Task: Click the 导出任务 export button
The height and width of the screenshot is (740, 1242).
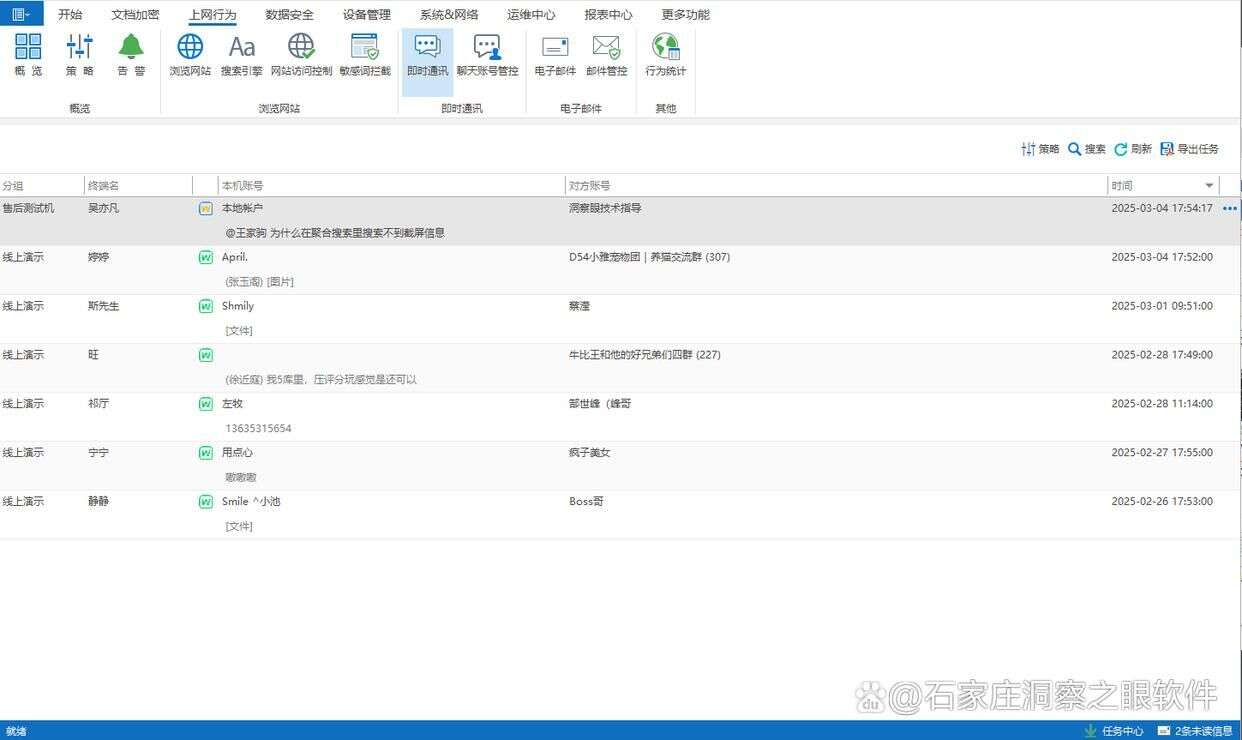Action: 1188,148
